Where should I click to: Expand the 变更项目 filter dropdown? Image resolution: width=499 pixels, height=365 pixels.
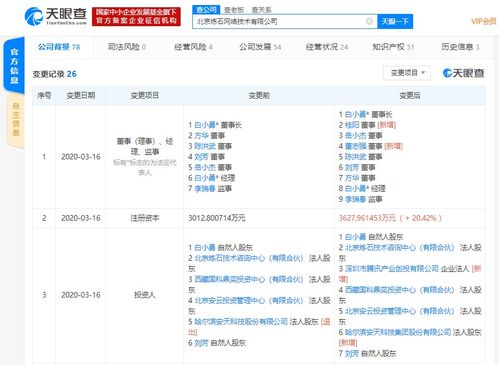point(407,73)
